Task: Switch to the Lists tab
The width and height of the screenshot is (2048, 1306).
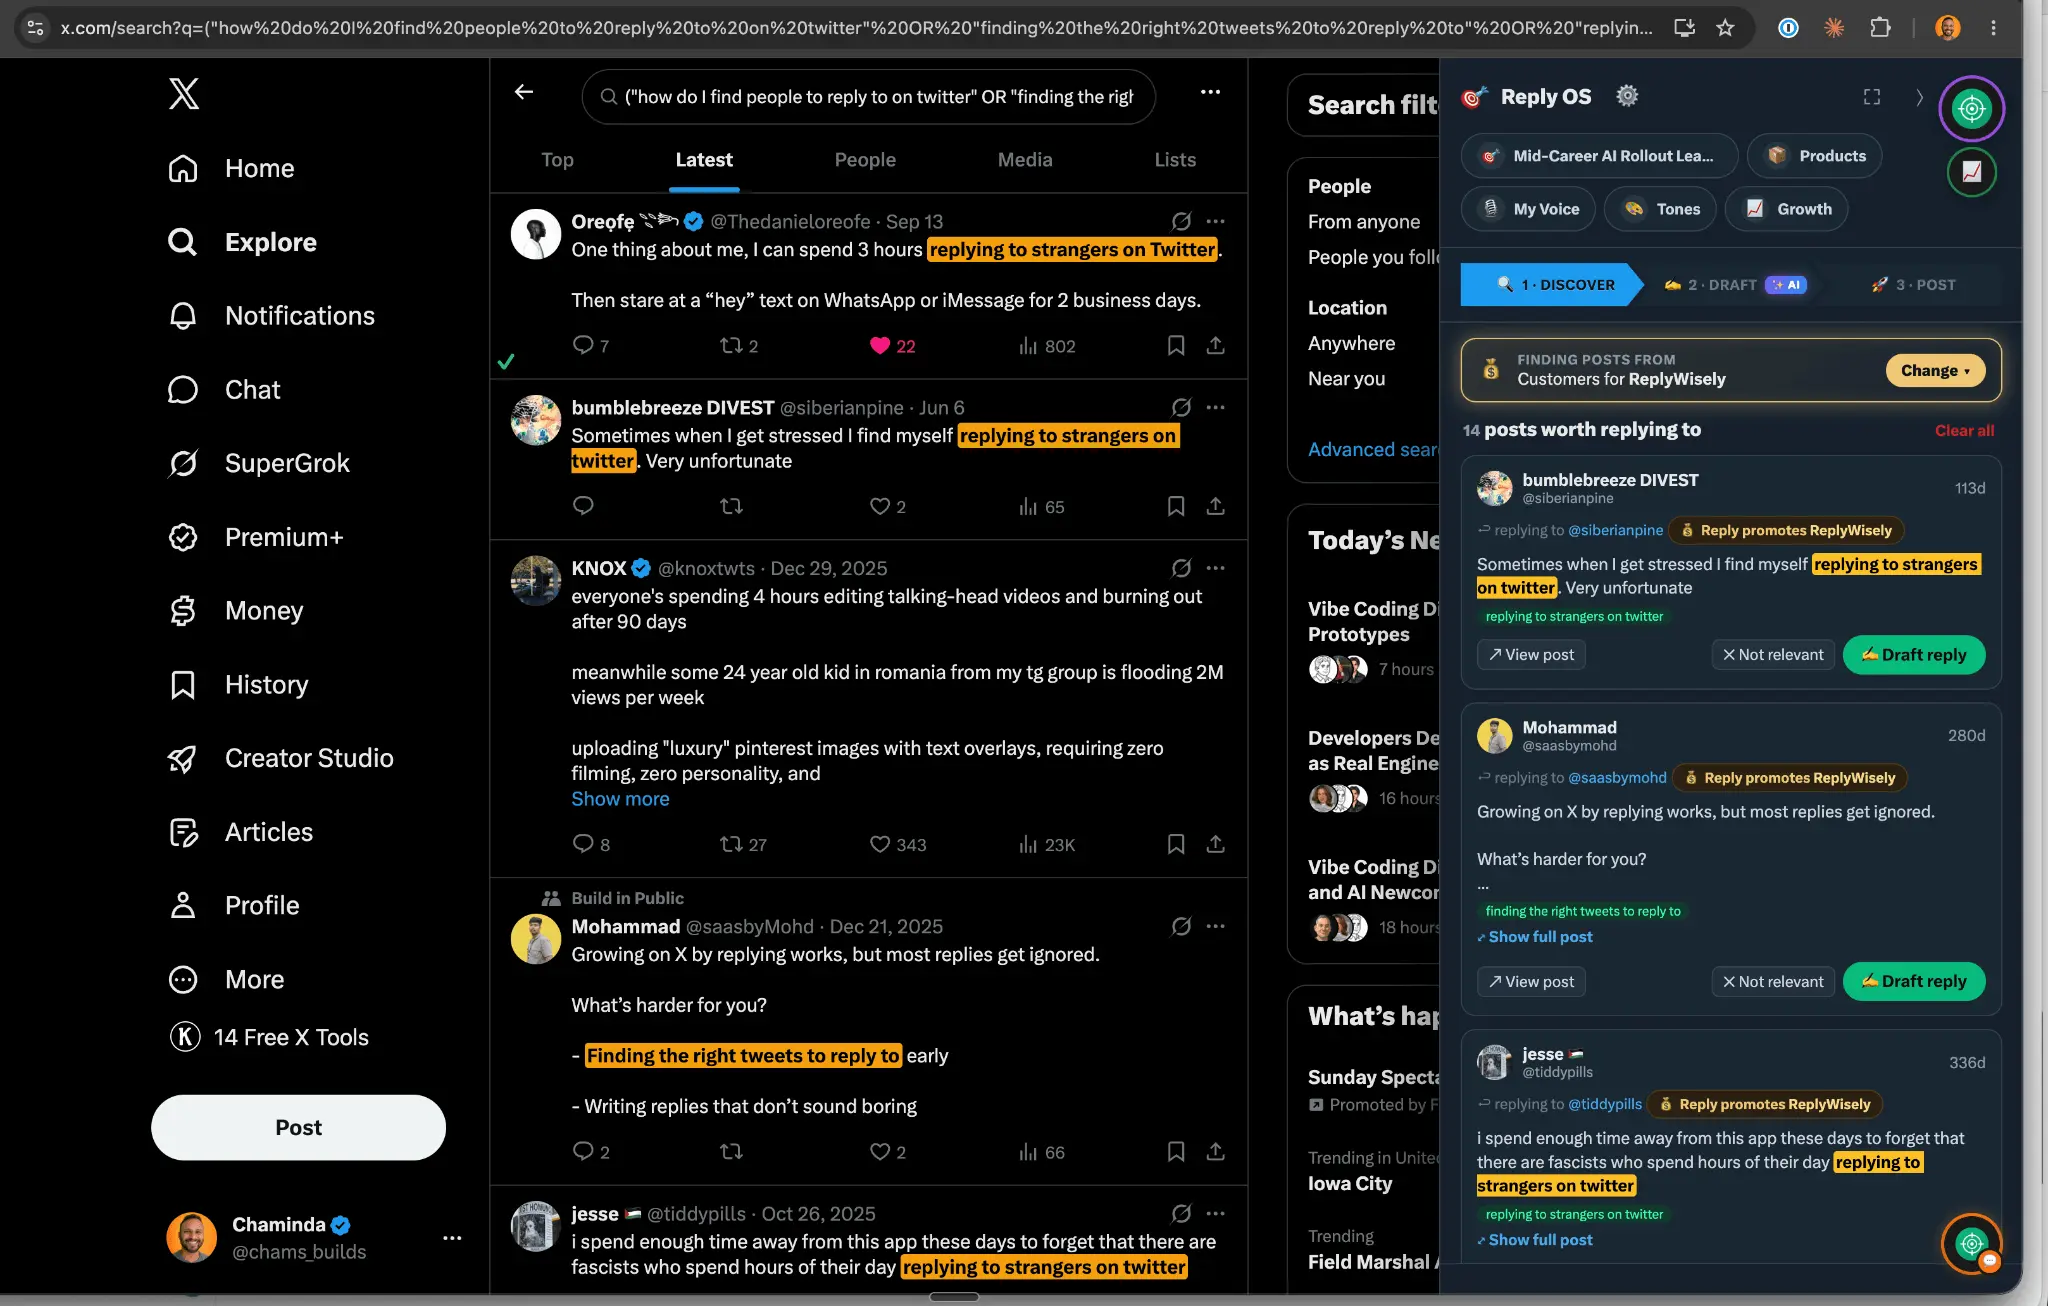Action: pyautogui.click(x=1175, y=160)
